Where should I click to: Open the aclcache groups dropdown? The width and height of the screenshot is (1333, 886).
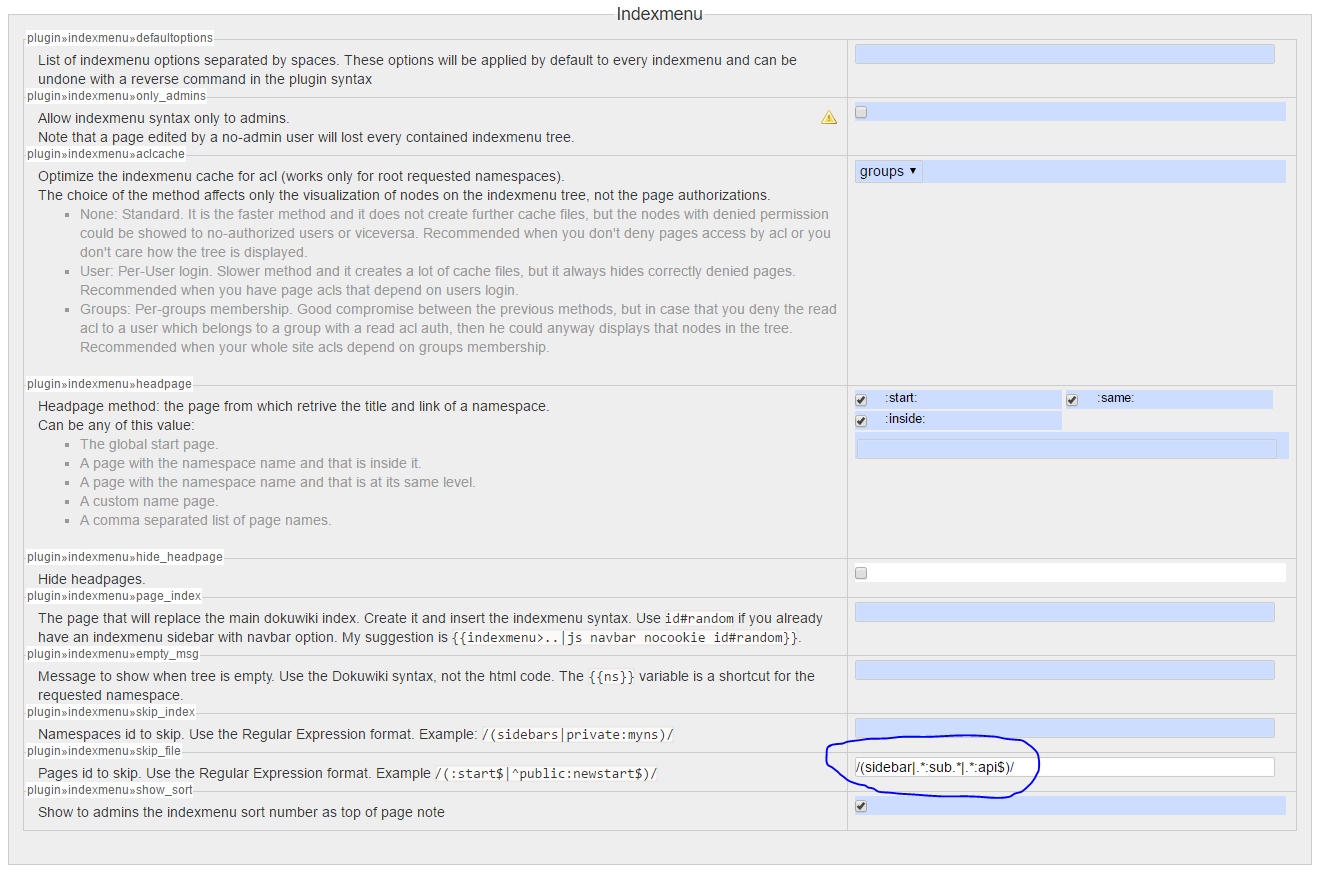(x=889, y=171)
